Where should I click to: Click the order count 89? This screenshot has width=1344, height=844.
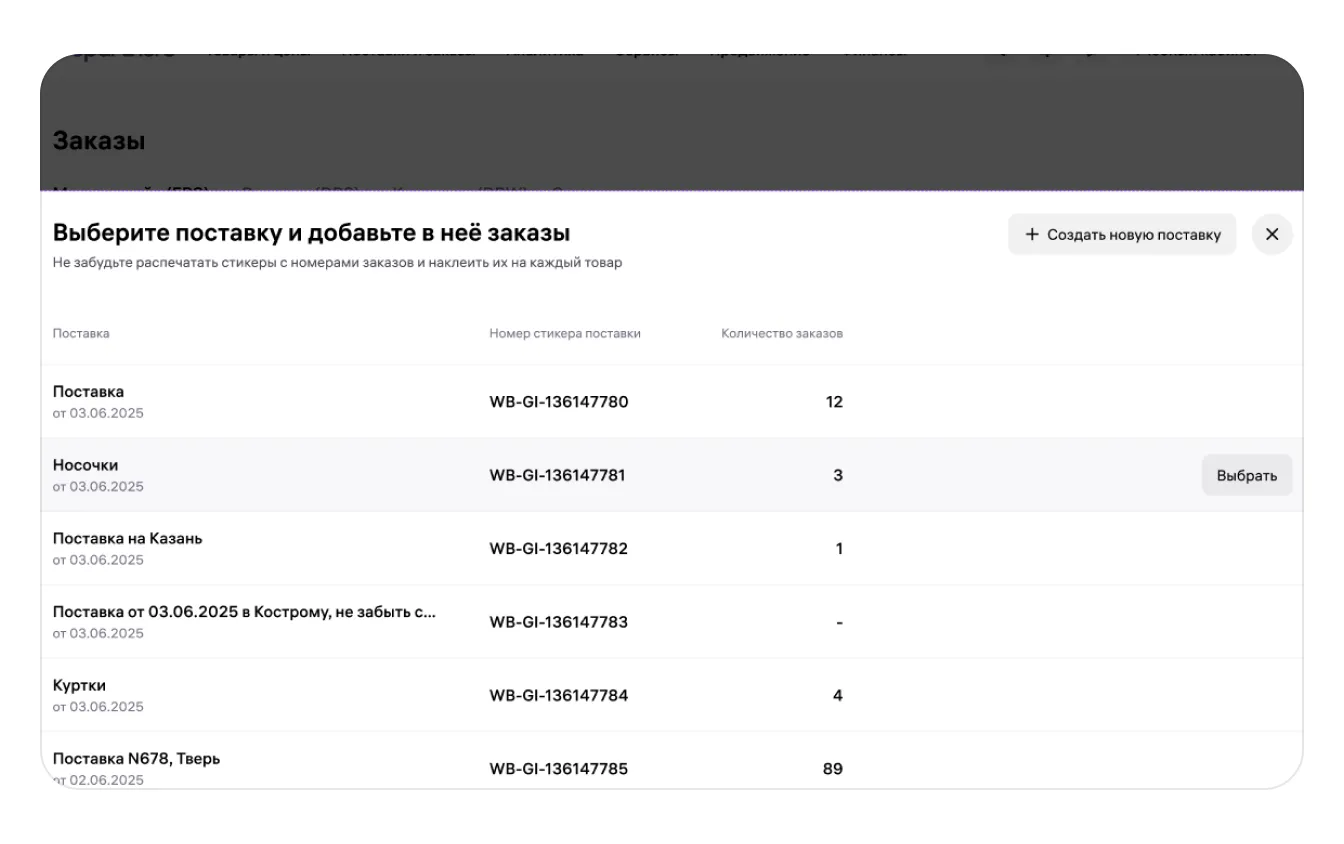(832, 769)
